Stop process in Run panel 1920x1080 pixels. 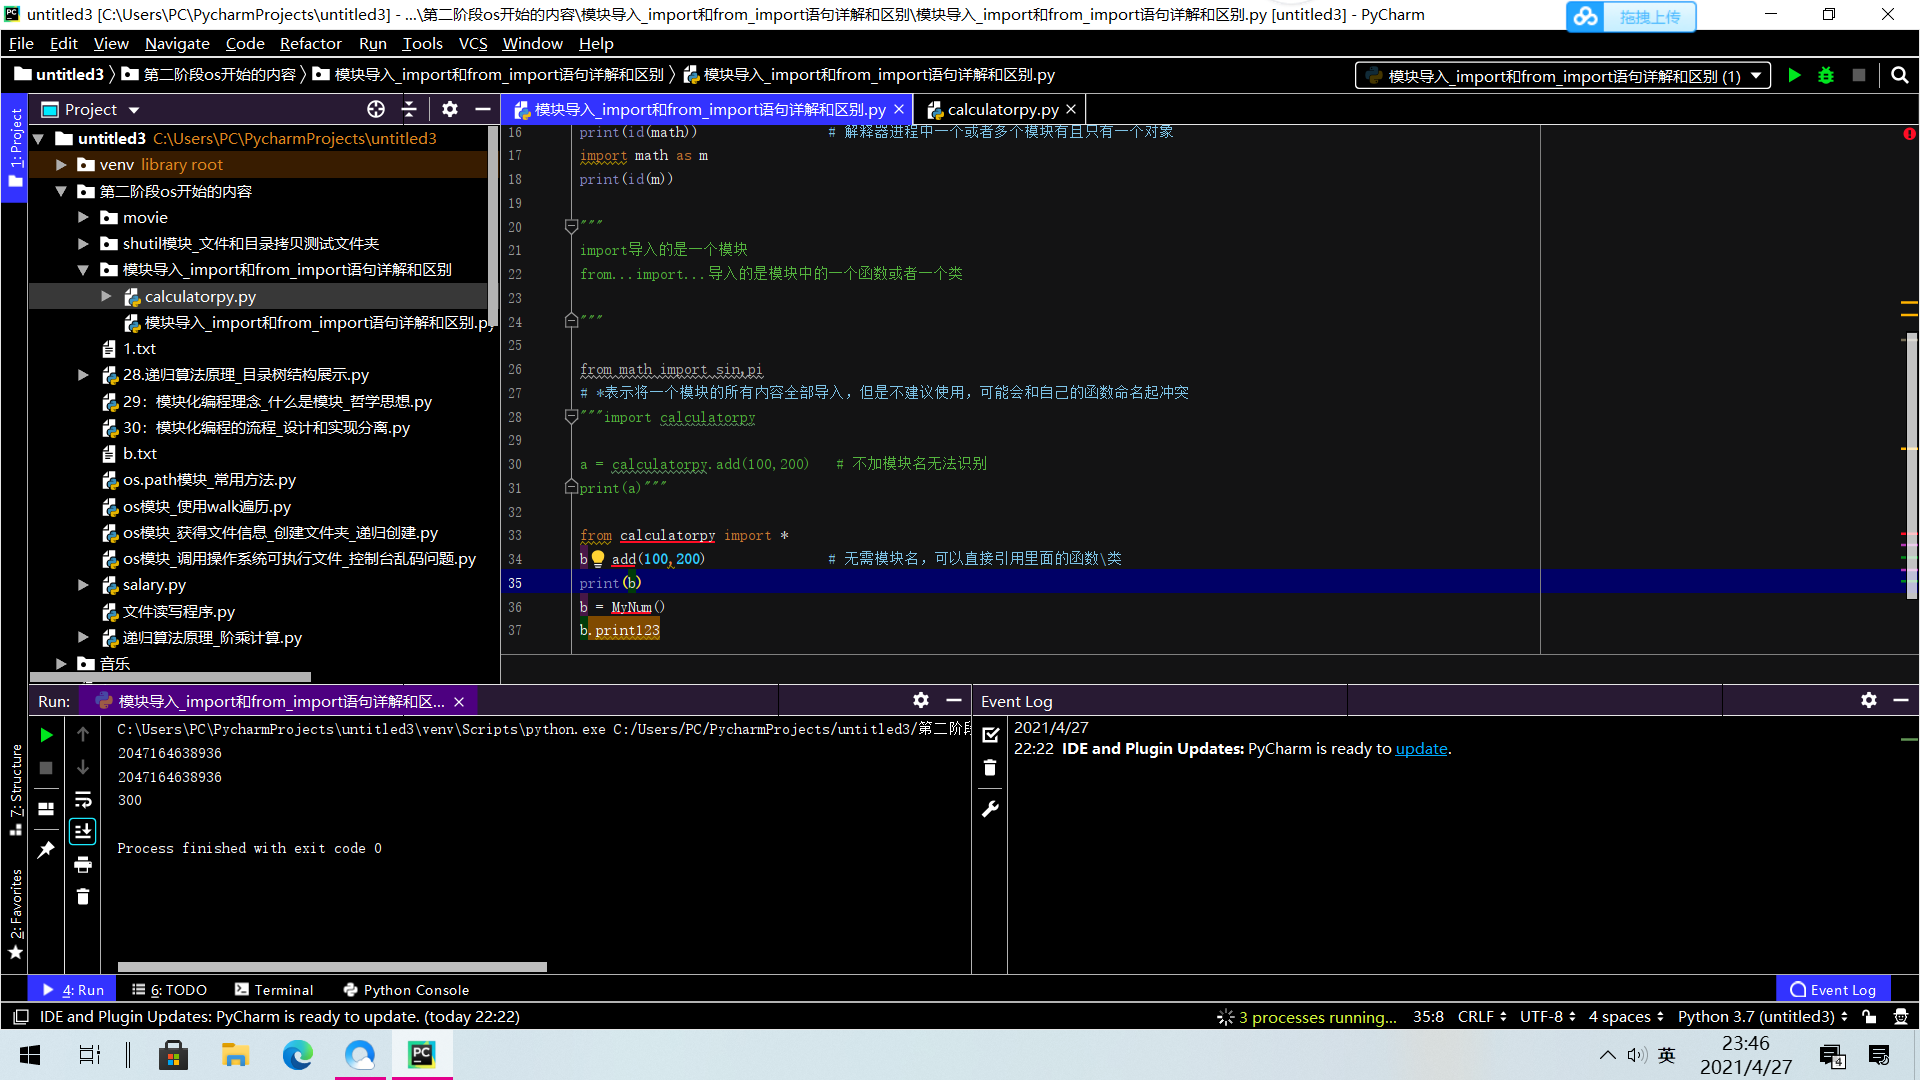46,768
